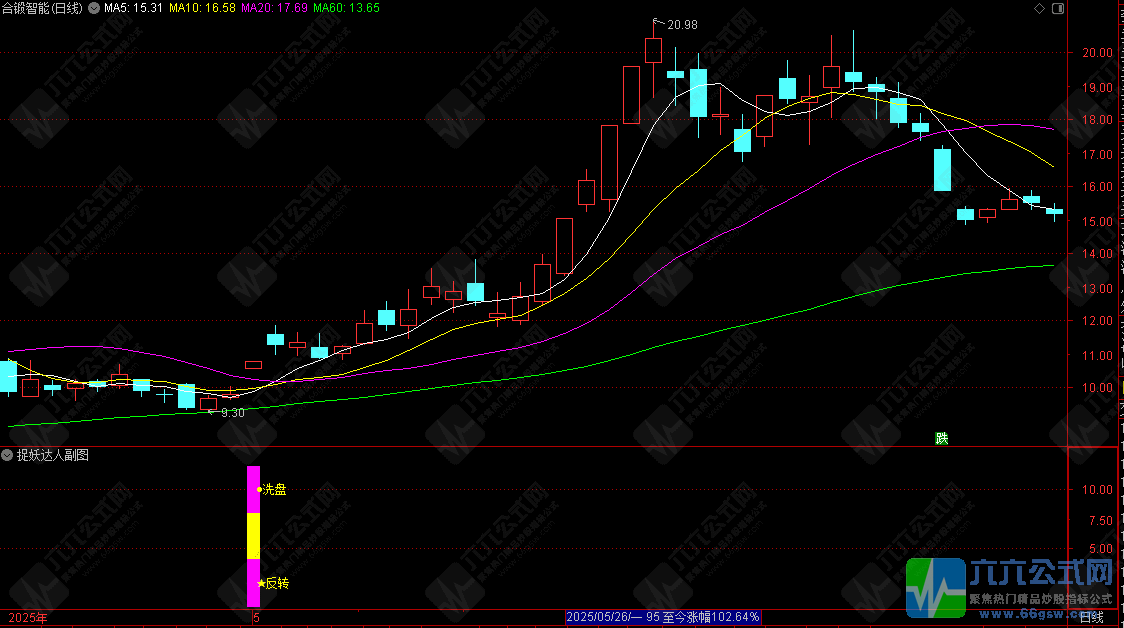Select the magenta MA20 label
Image resolution: width=1124 pixels, height=628 pixels.
(275, 8)
